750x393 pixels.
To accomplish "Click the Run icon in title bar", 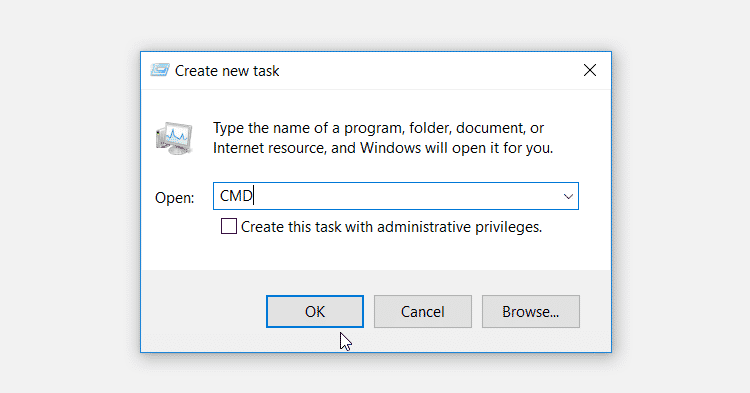I will 160,70.
